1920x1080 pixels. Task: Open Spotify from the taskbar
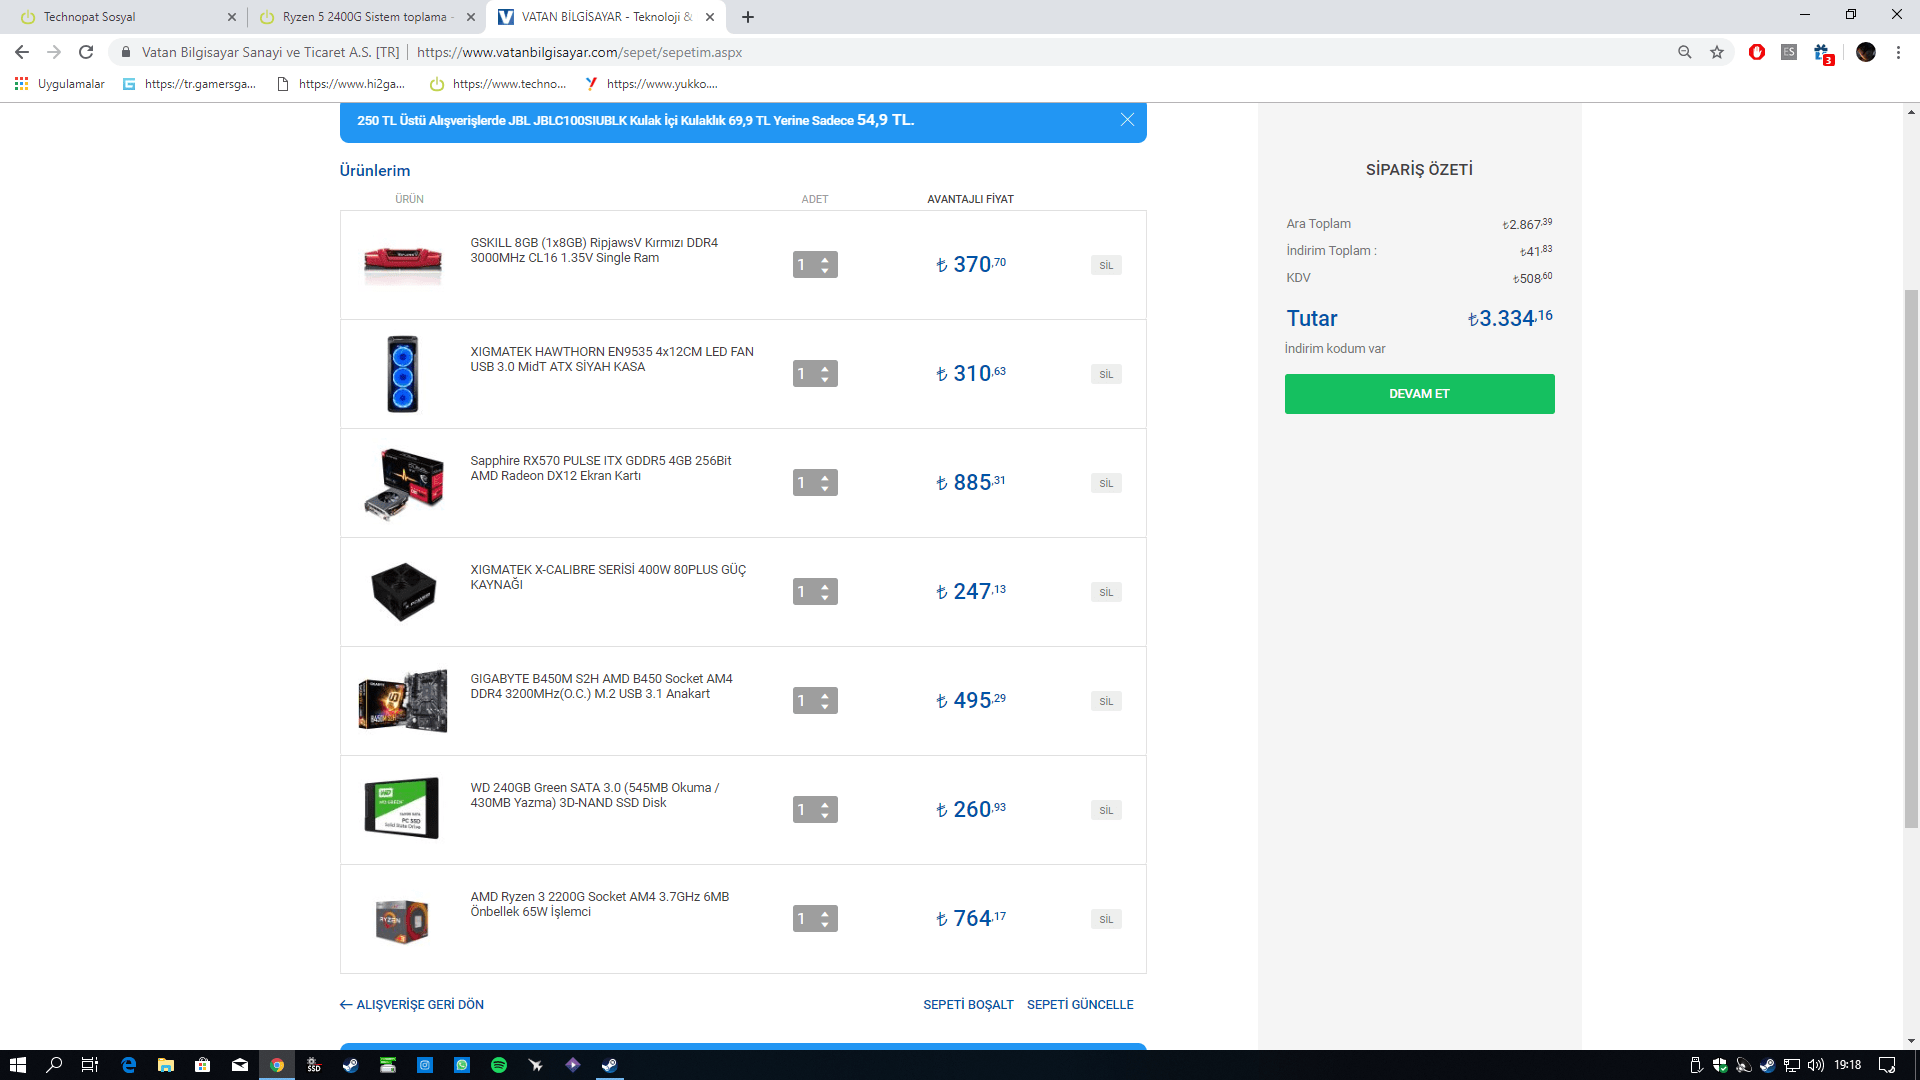499,1065
